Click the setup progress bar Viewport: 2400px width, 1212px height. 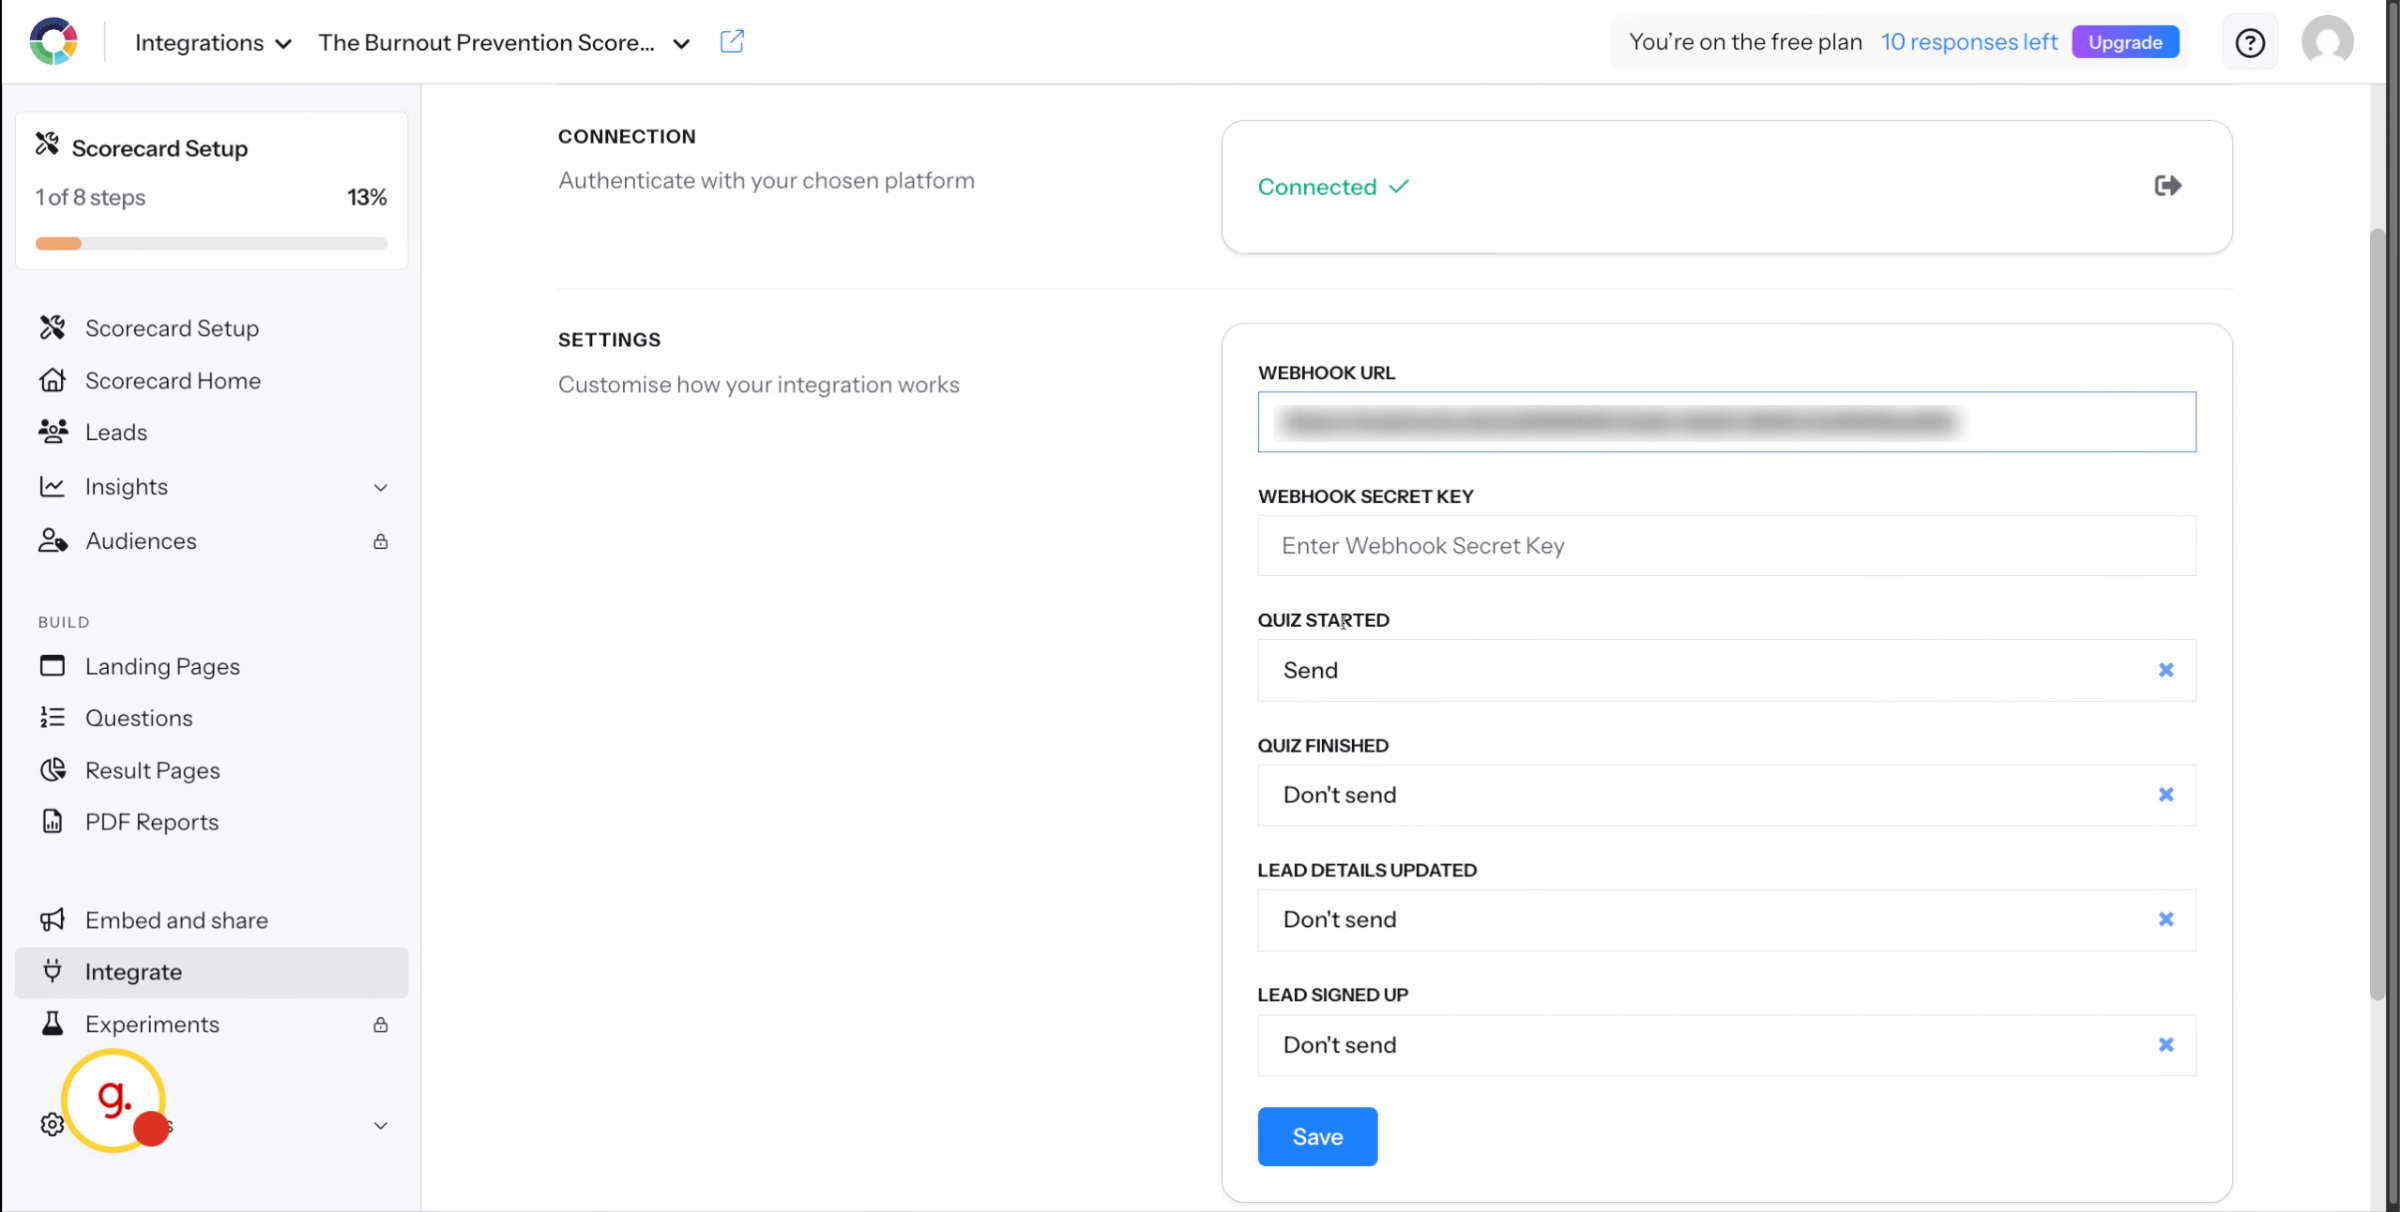[211, 243]
